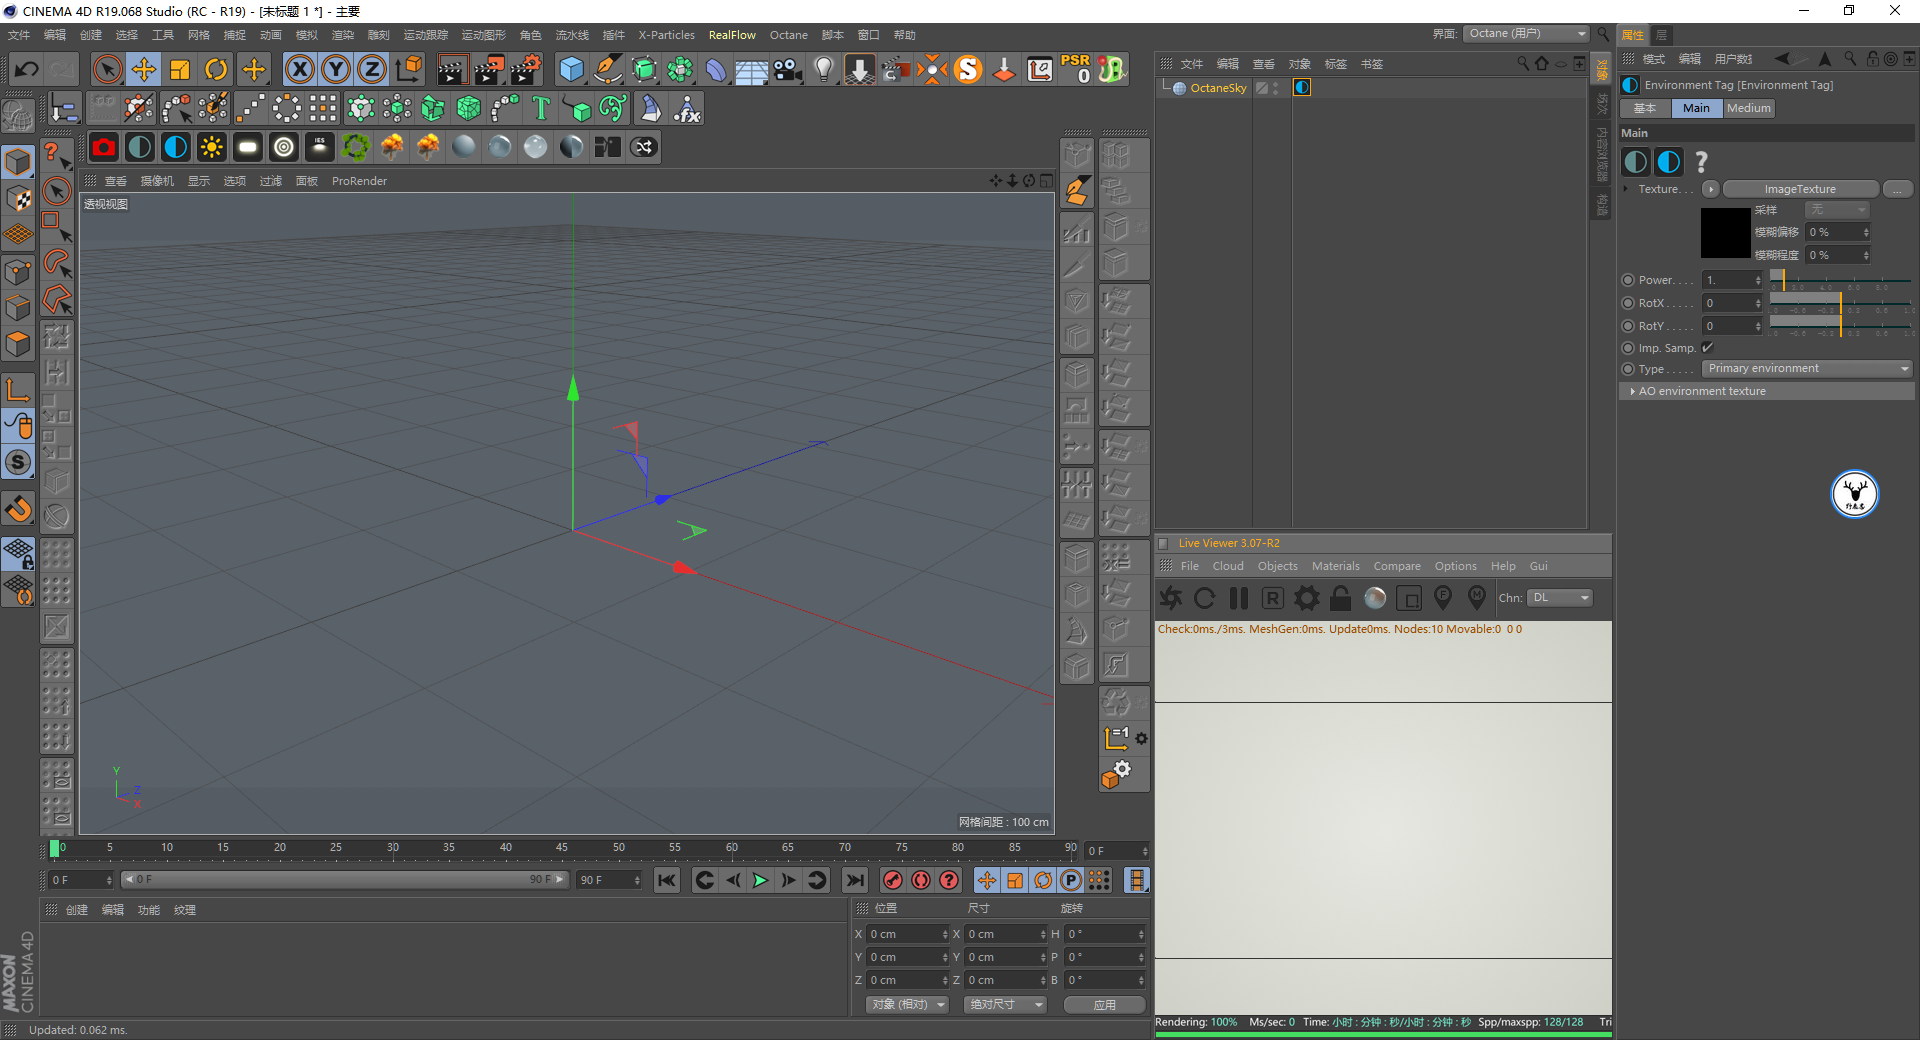Click frame 45 on the timeline ruler

(562, 848)
